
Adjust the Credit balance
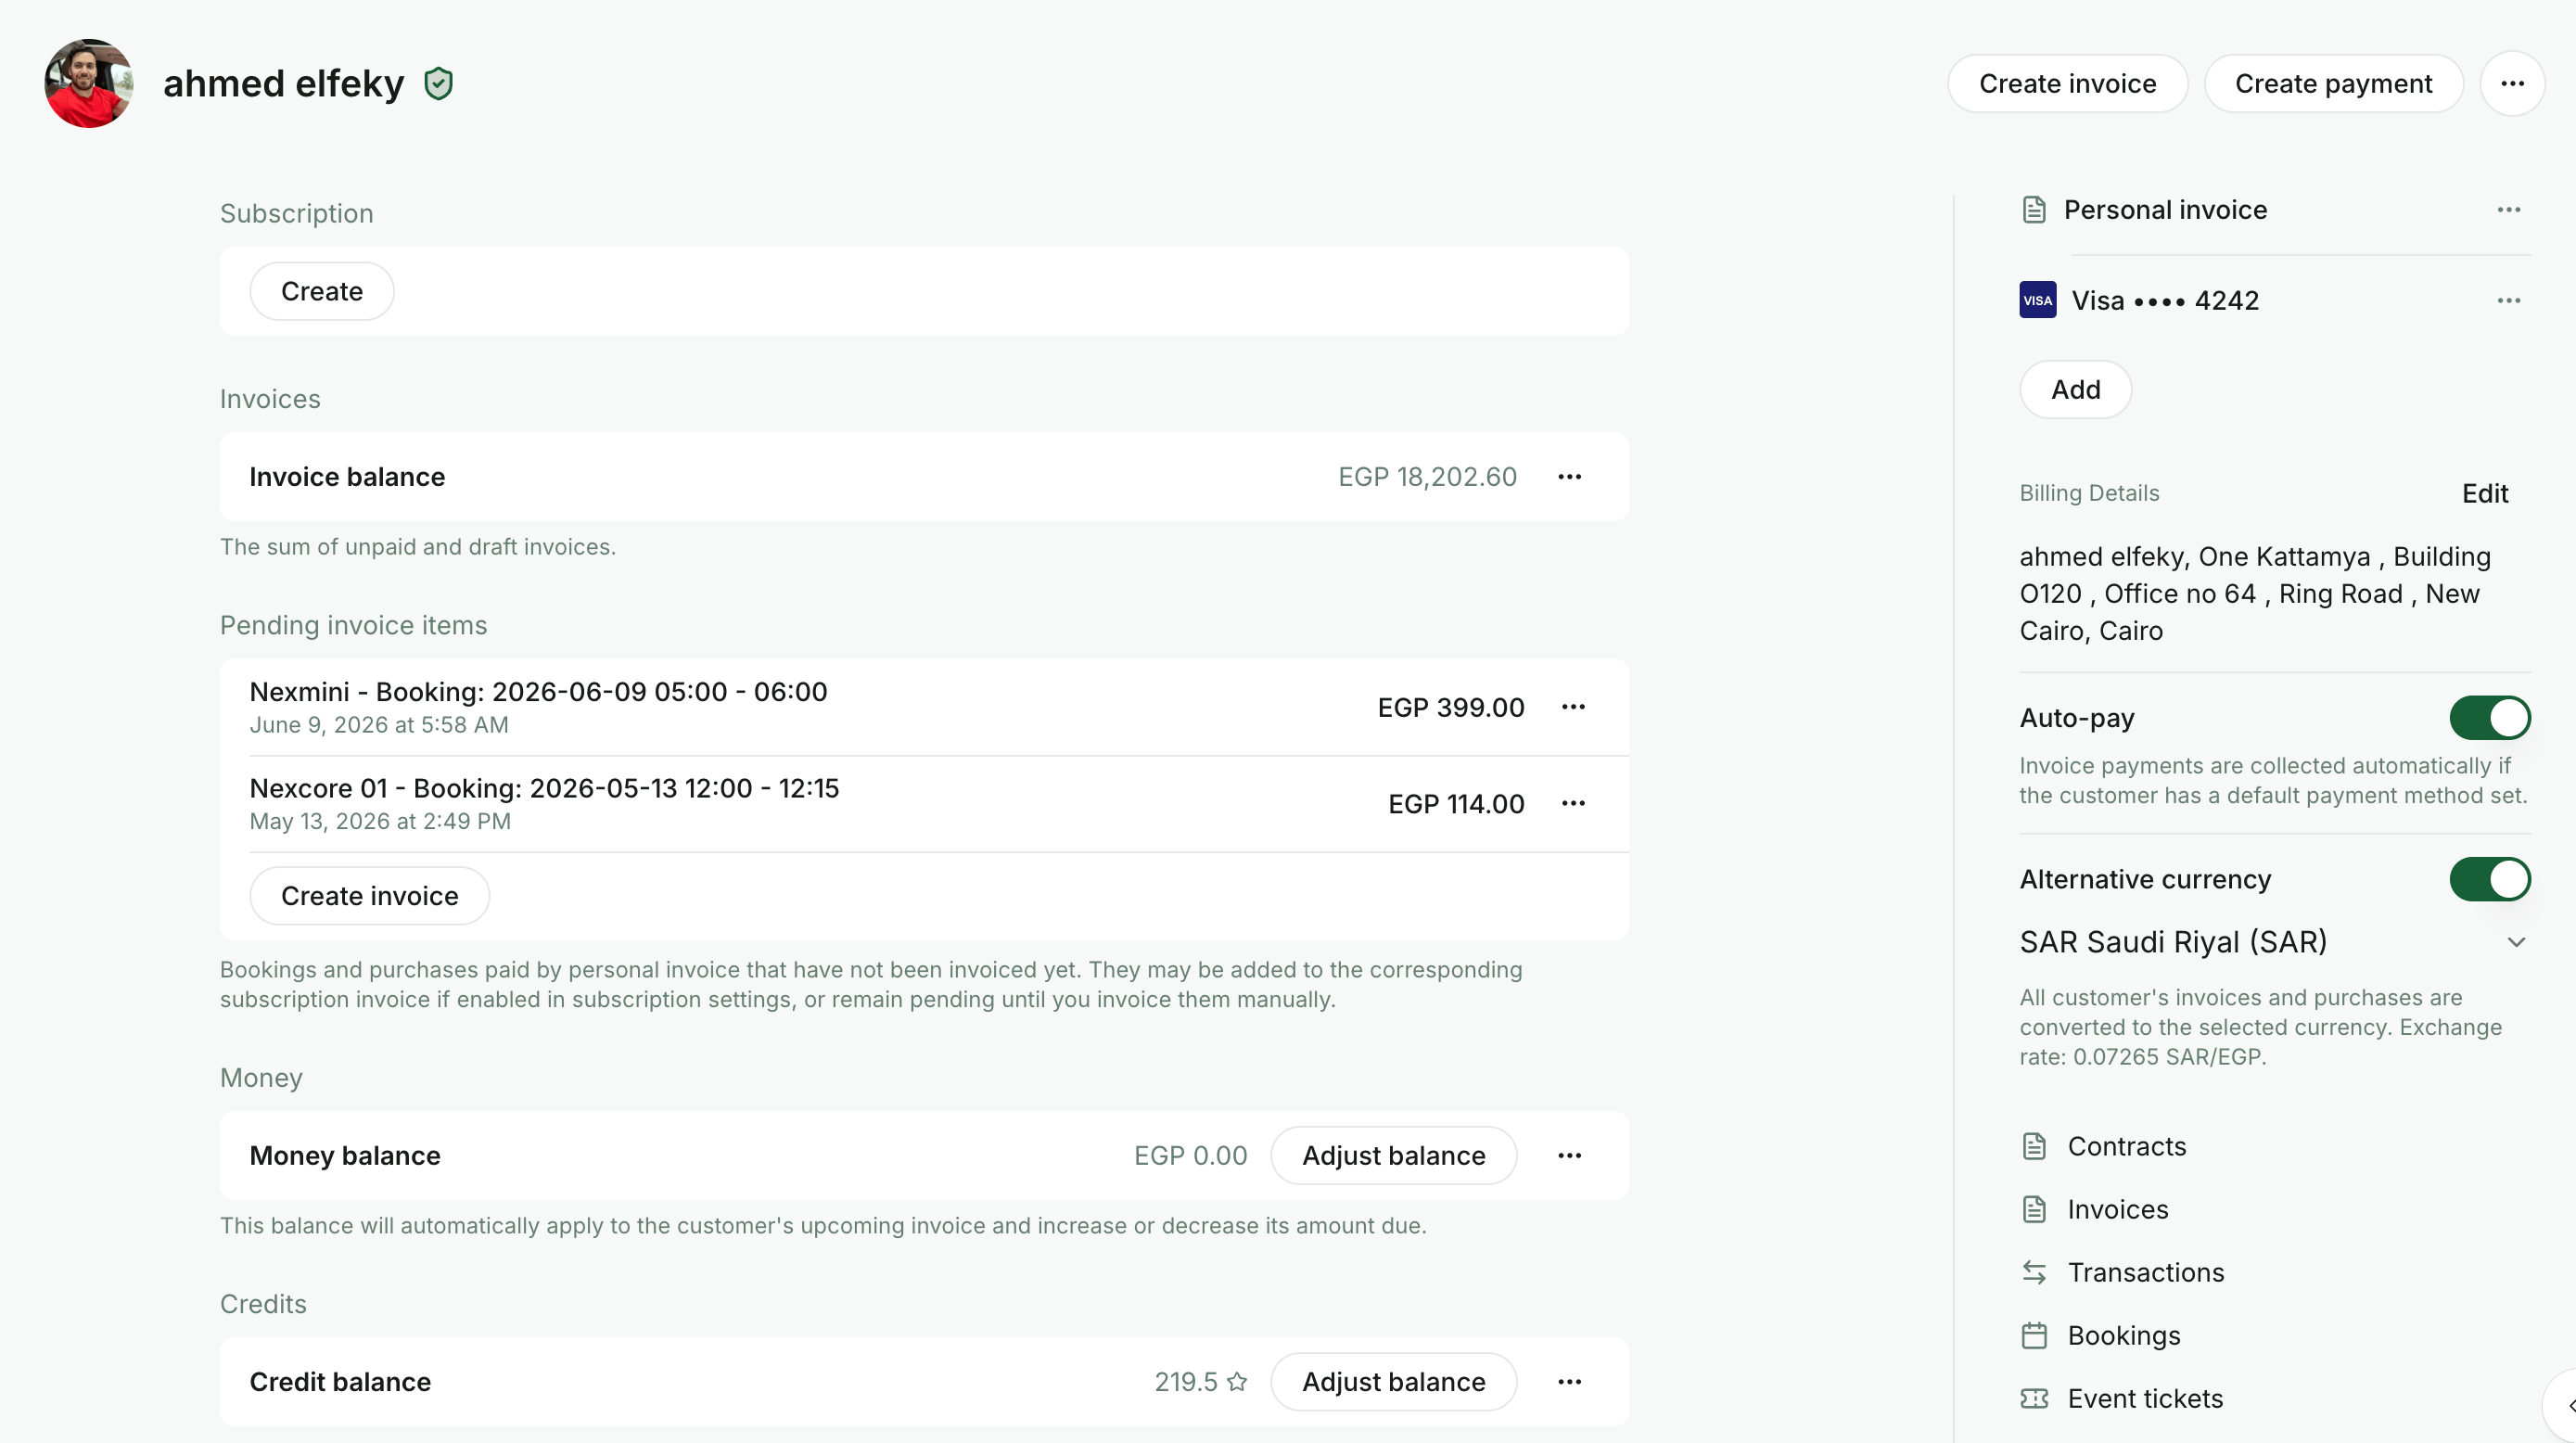pyautogui.click(x=1393, y=1382)
